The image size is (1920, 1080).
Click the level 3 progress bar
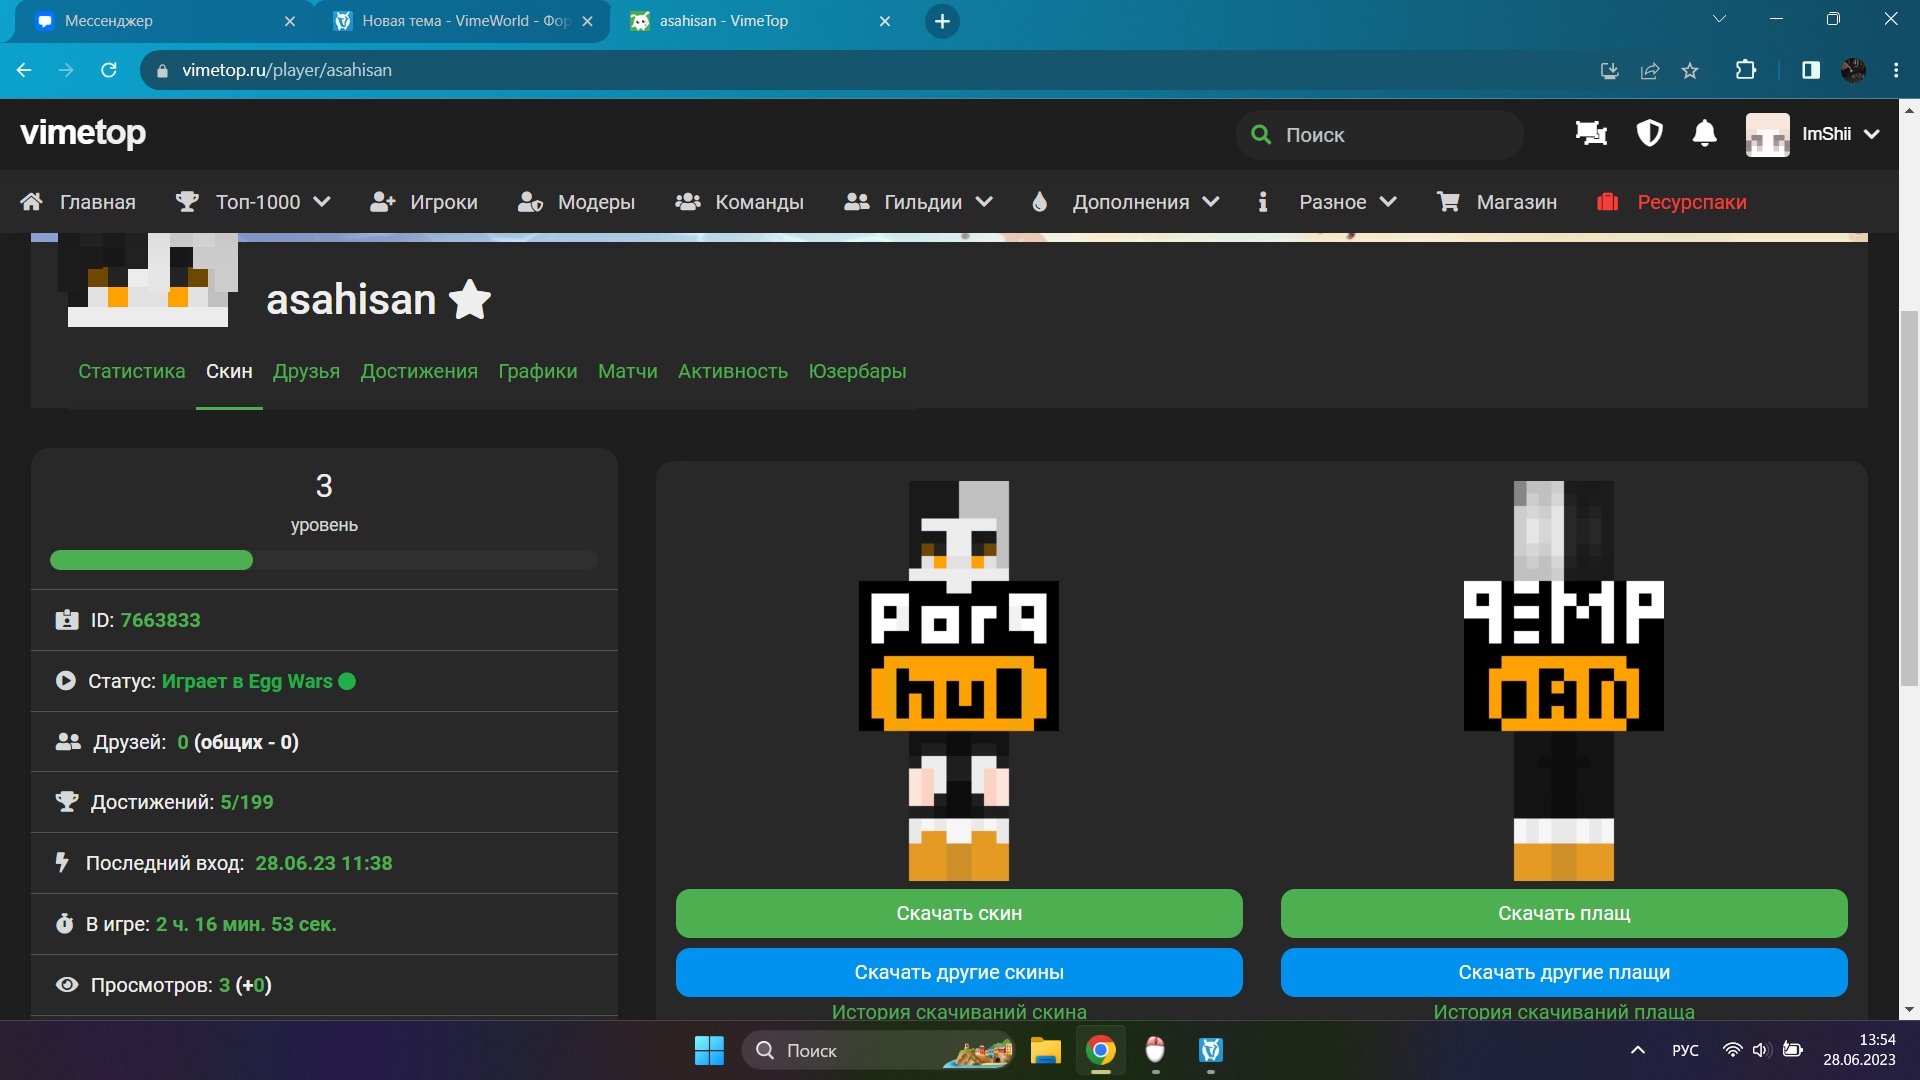[322, 560]
